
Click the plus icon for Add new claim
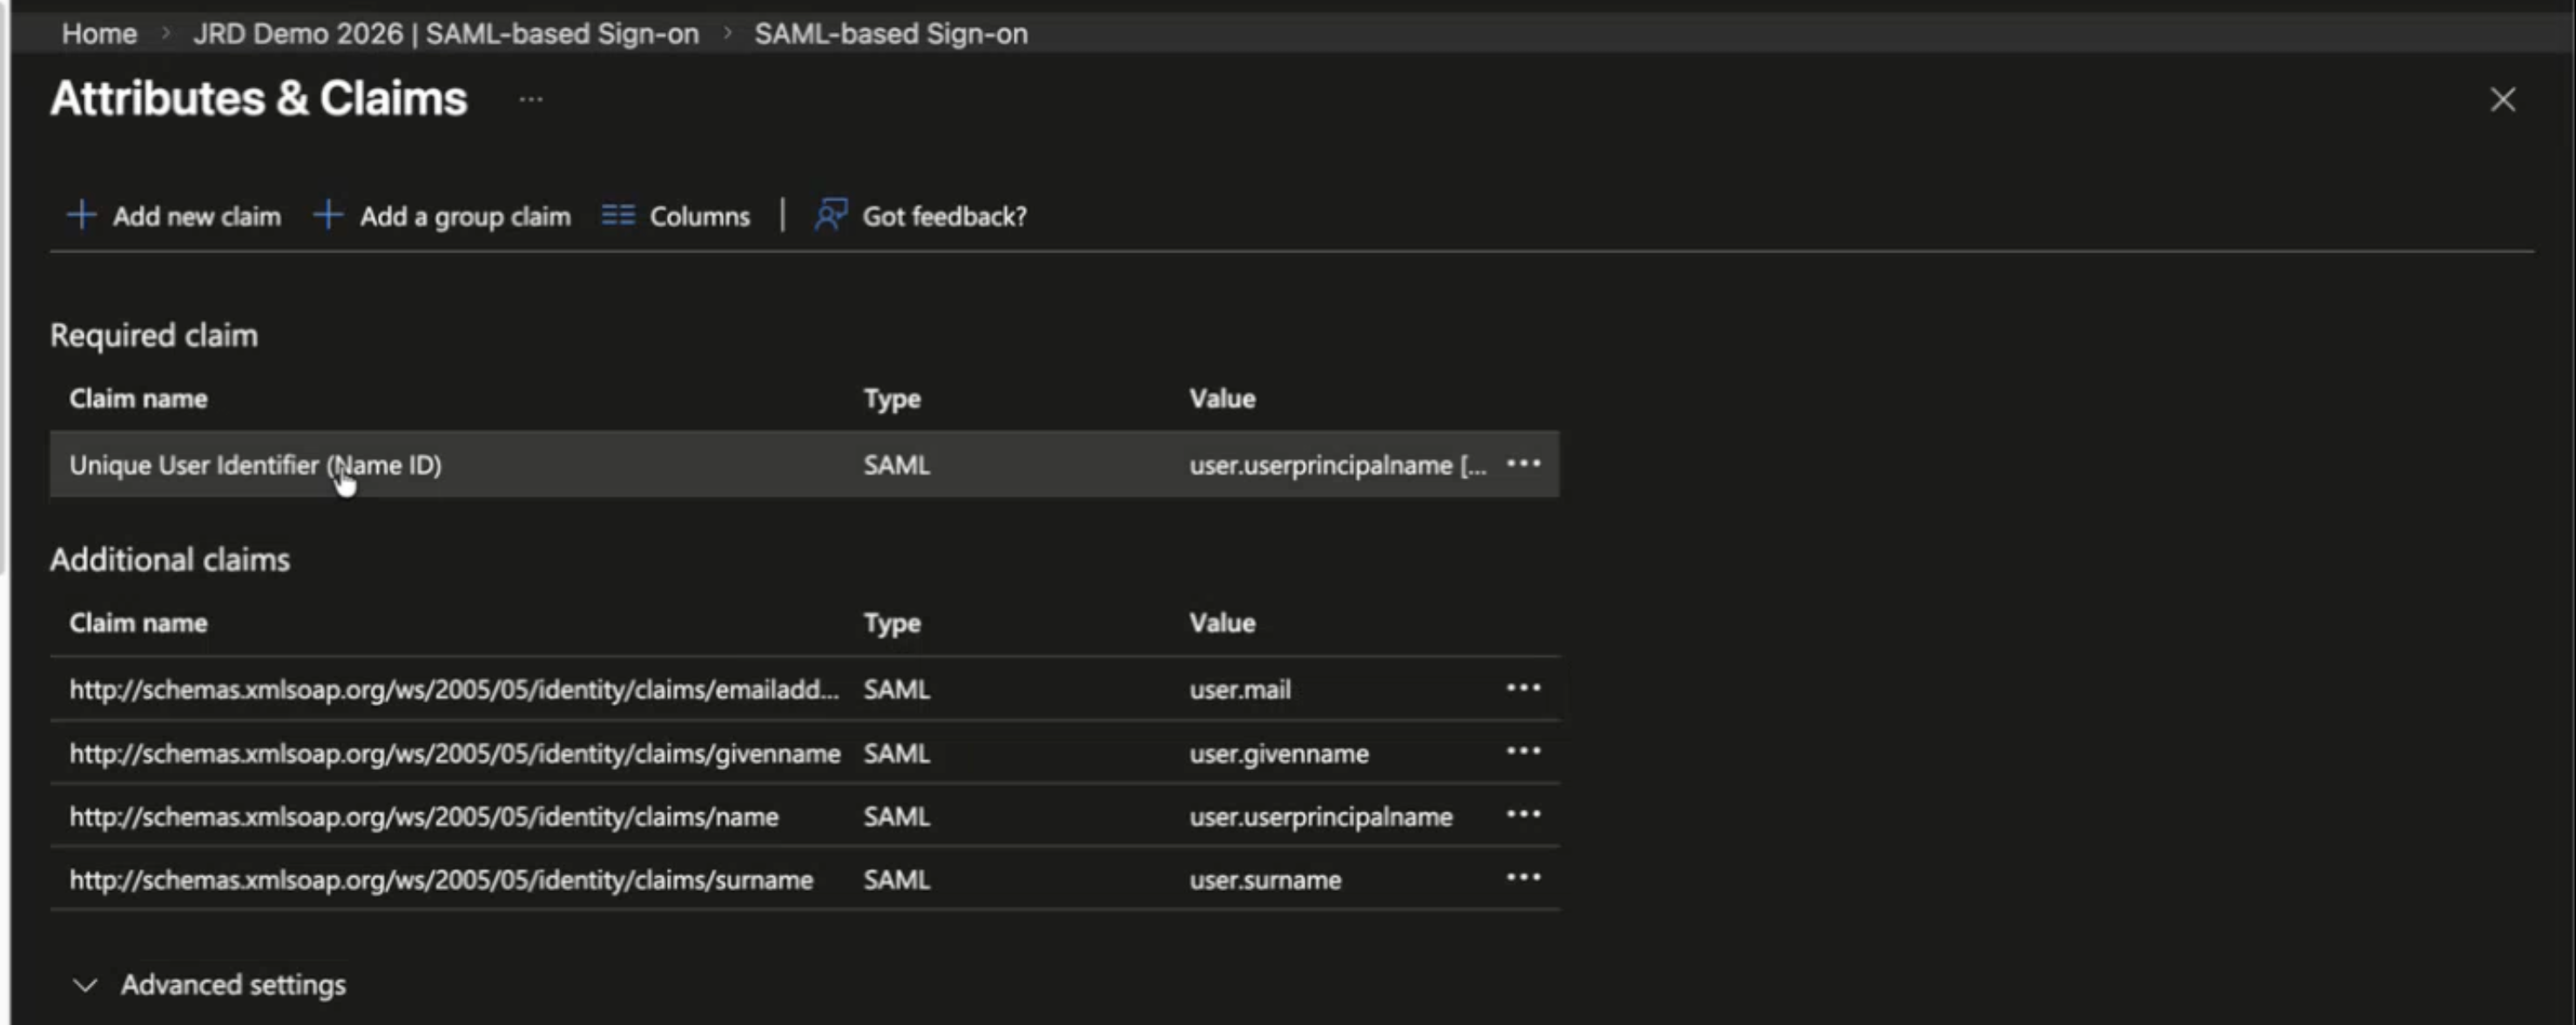[x=81, y=215]
